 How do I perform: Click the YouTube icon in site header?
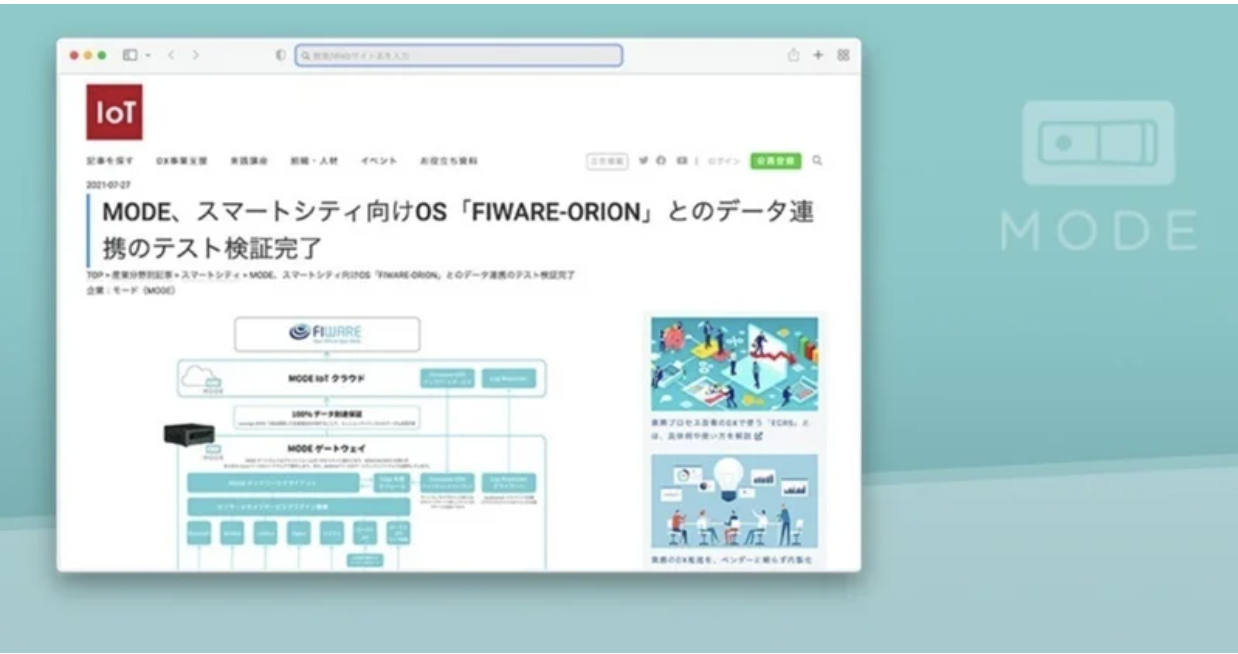681,160
